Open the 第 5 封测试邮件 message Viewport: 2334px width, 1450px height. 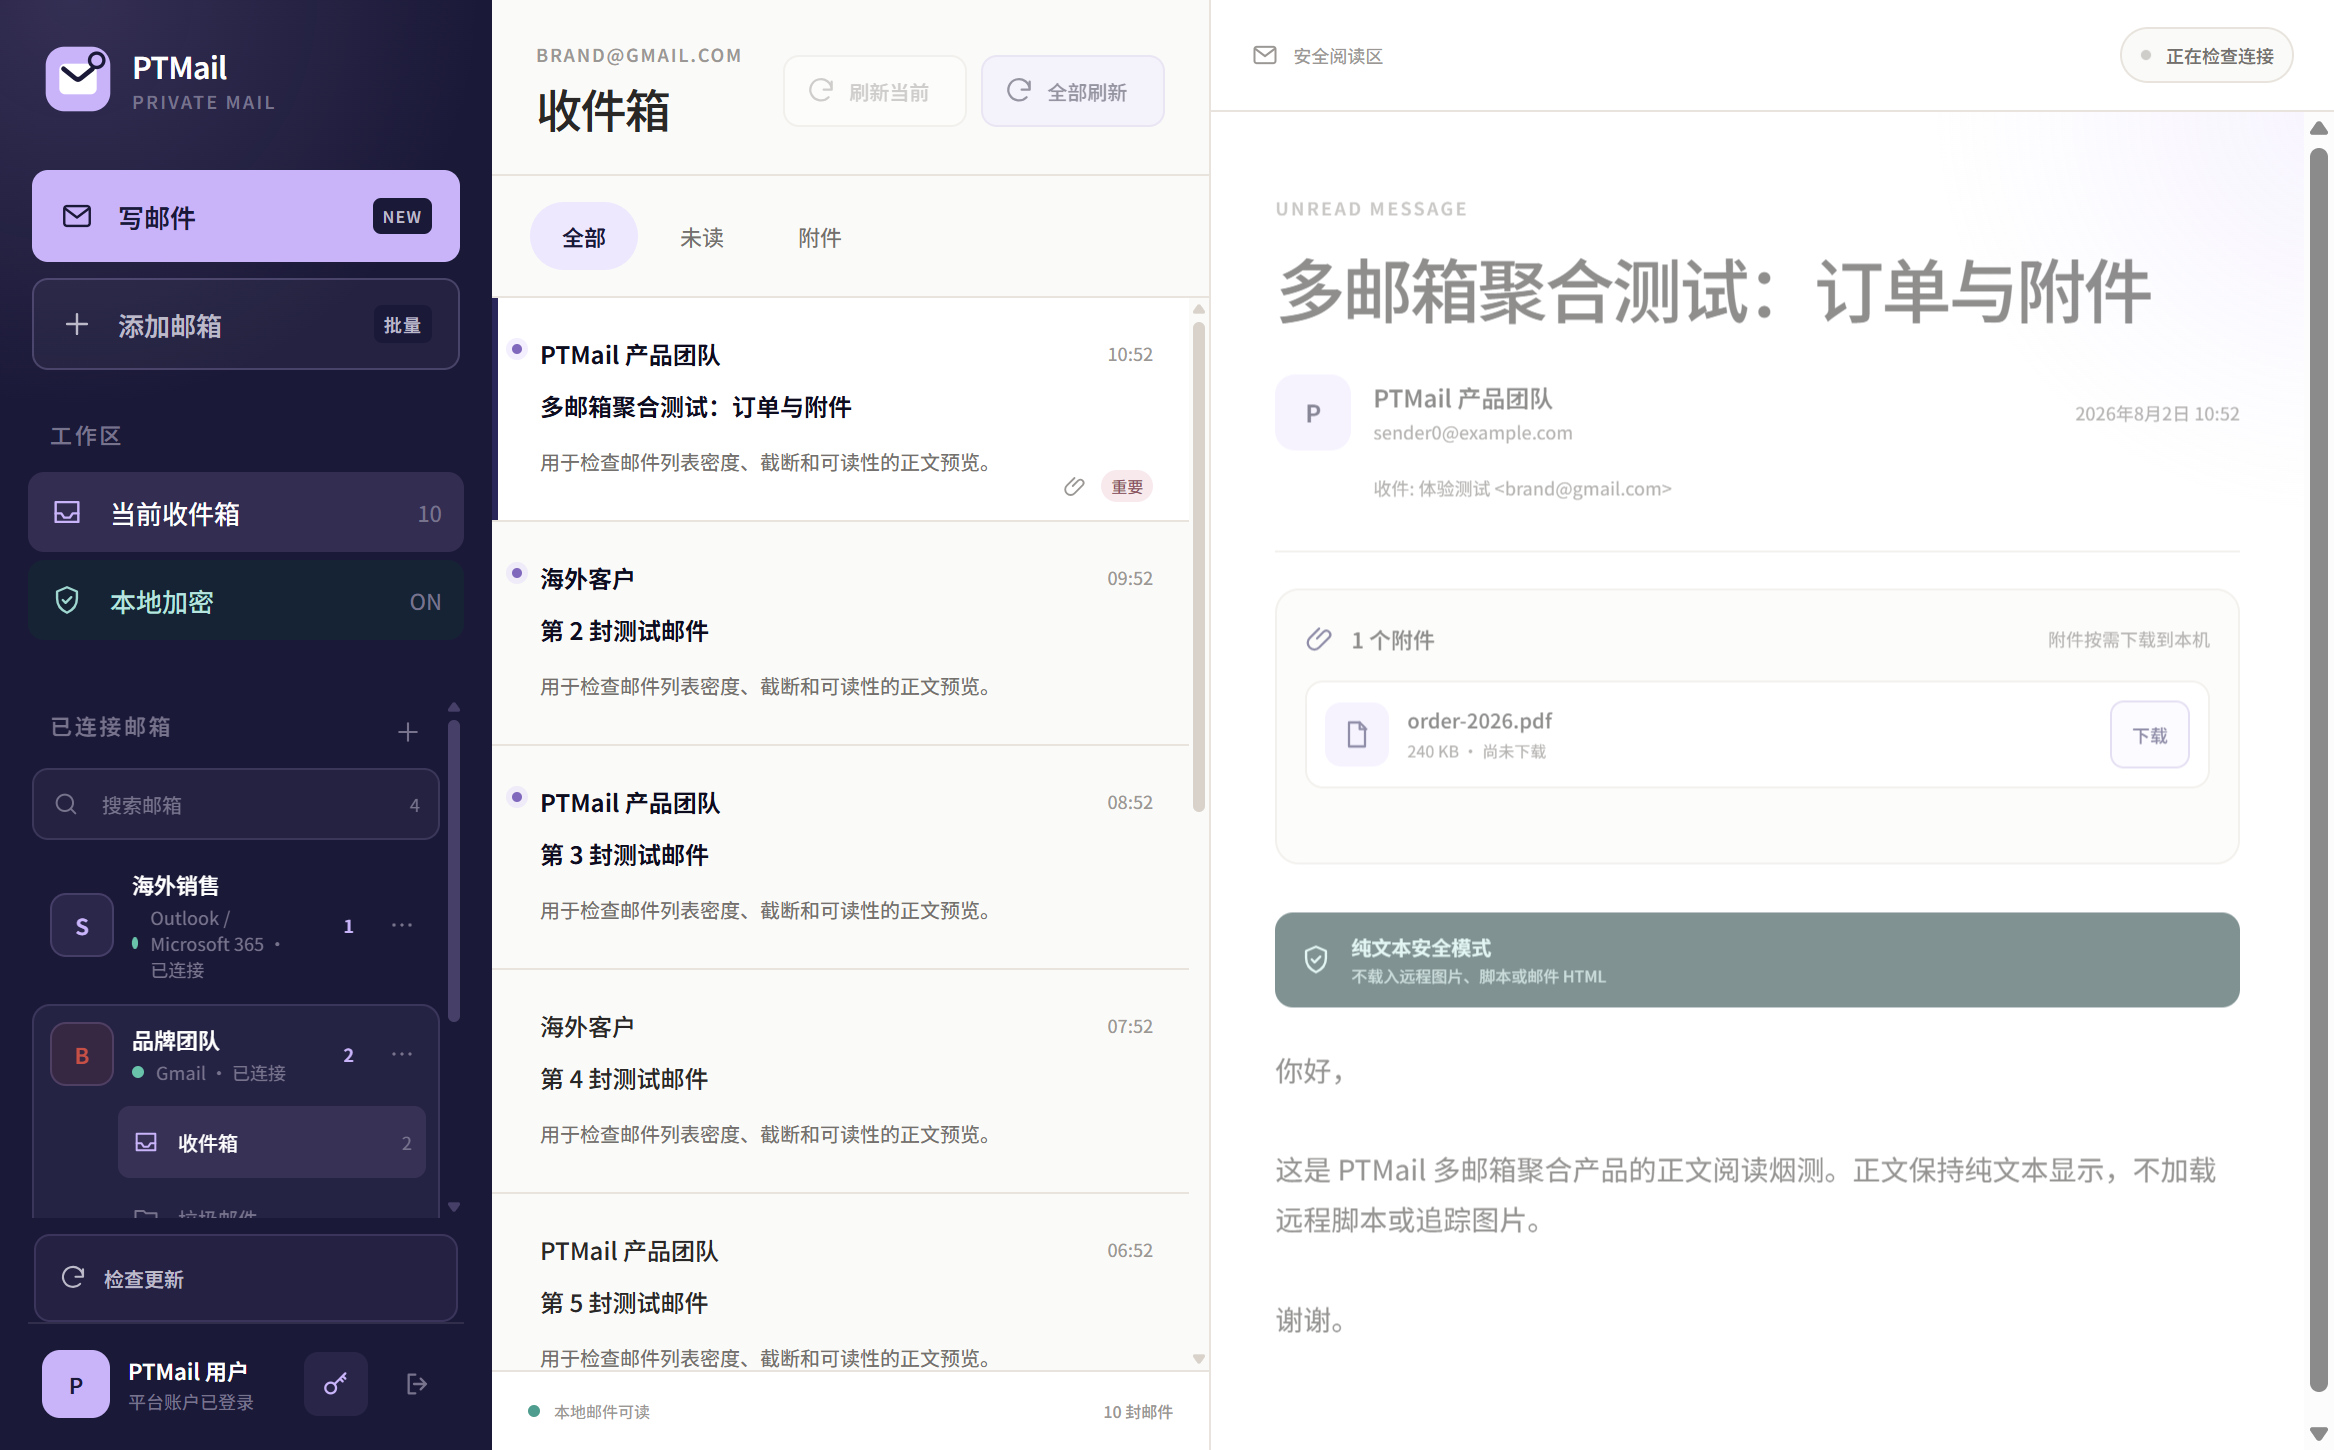pyautogui.click(x=842, y=1283)
